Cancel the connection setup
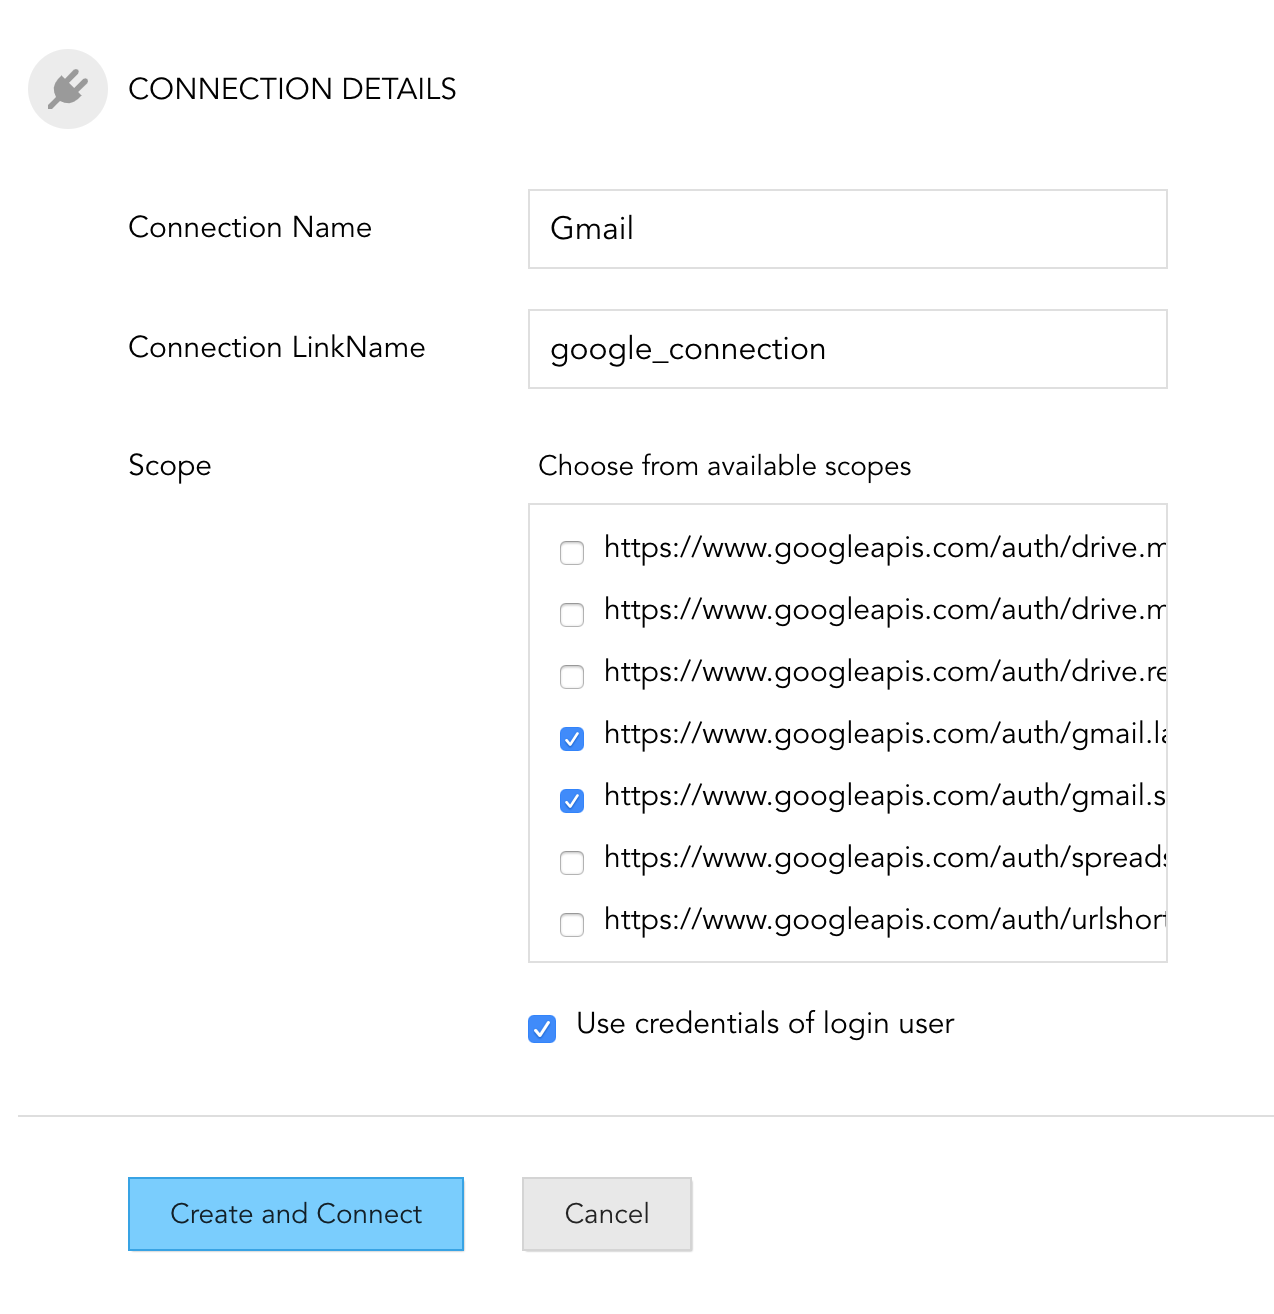The image size is (1274, 1314). 607,1214
